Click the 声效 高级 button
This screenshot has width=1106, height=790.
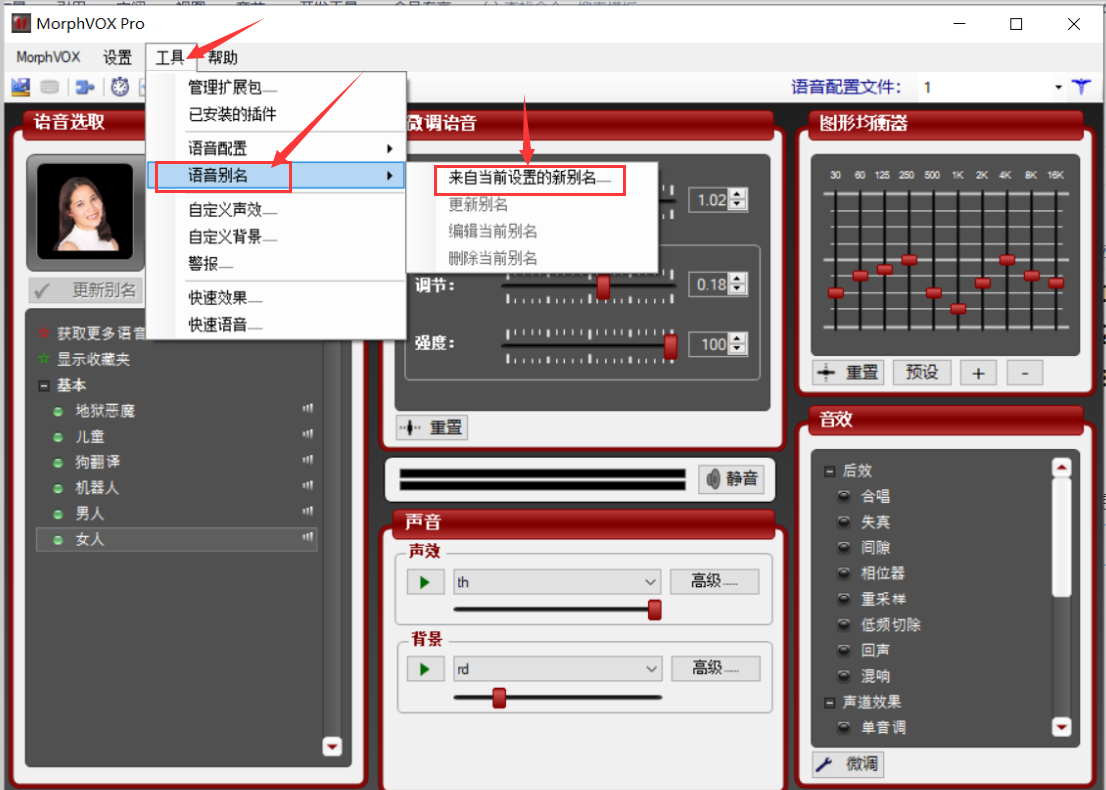pyautogui.click(x=714, y=581)
